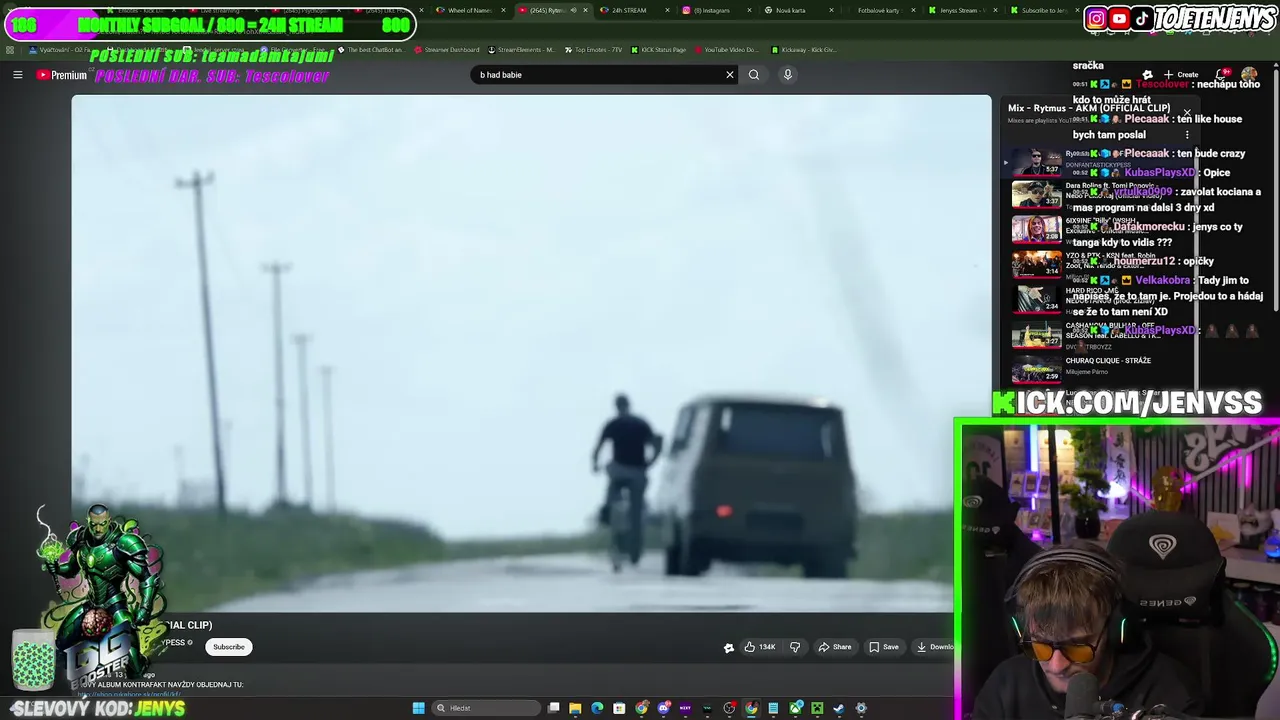Viewport: 1280px width, 720px height.
Task: Open Discord from the taskbar
Action: pyautogui.click(x=664, y=708)
